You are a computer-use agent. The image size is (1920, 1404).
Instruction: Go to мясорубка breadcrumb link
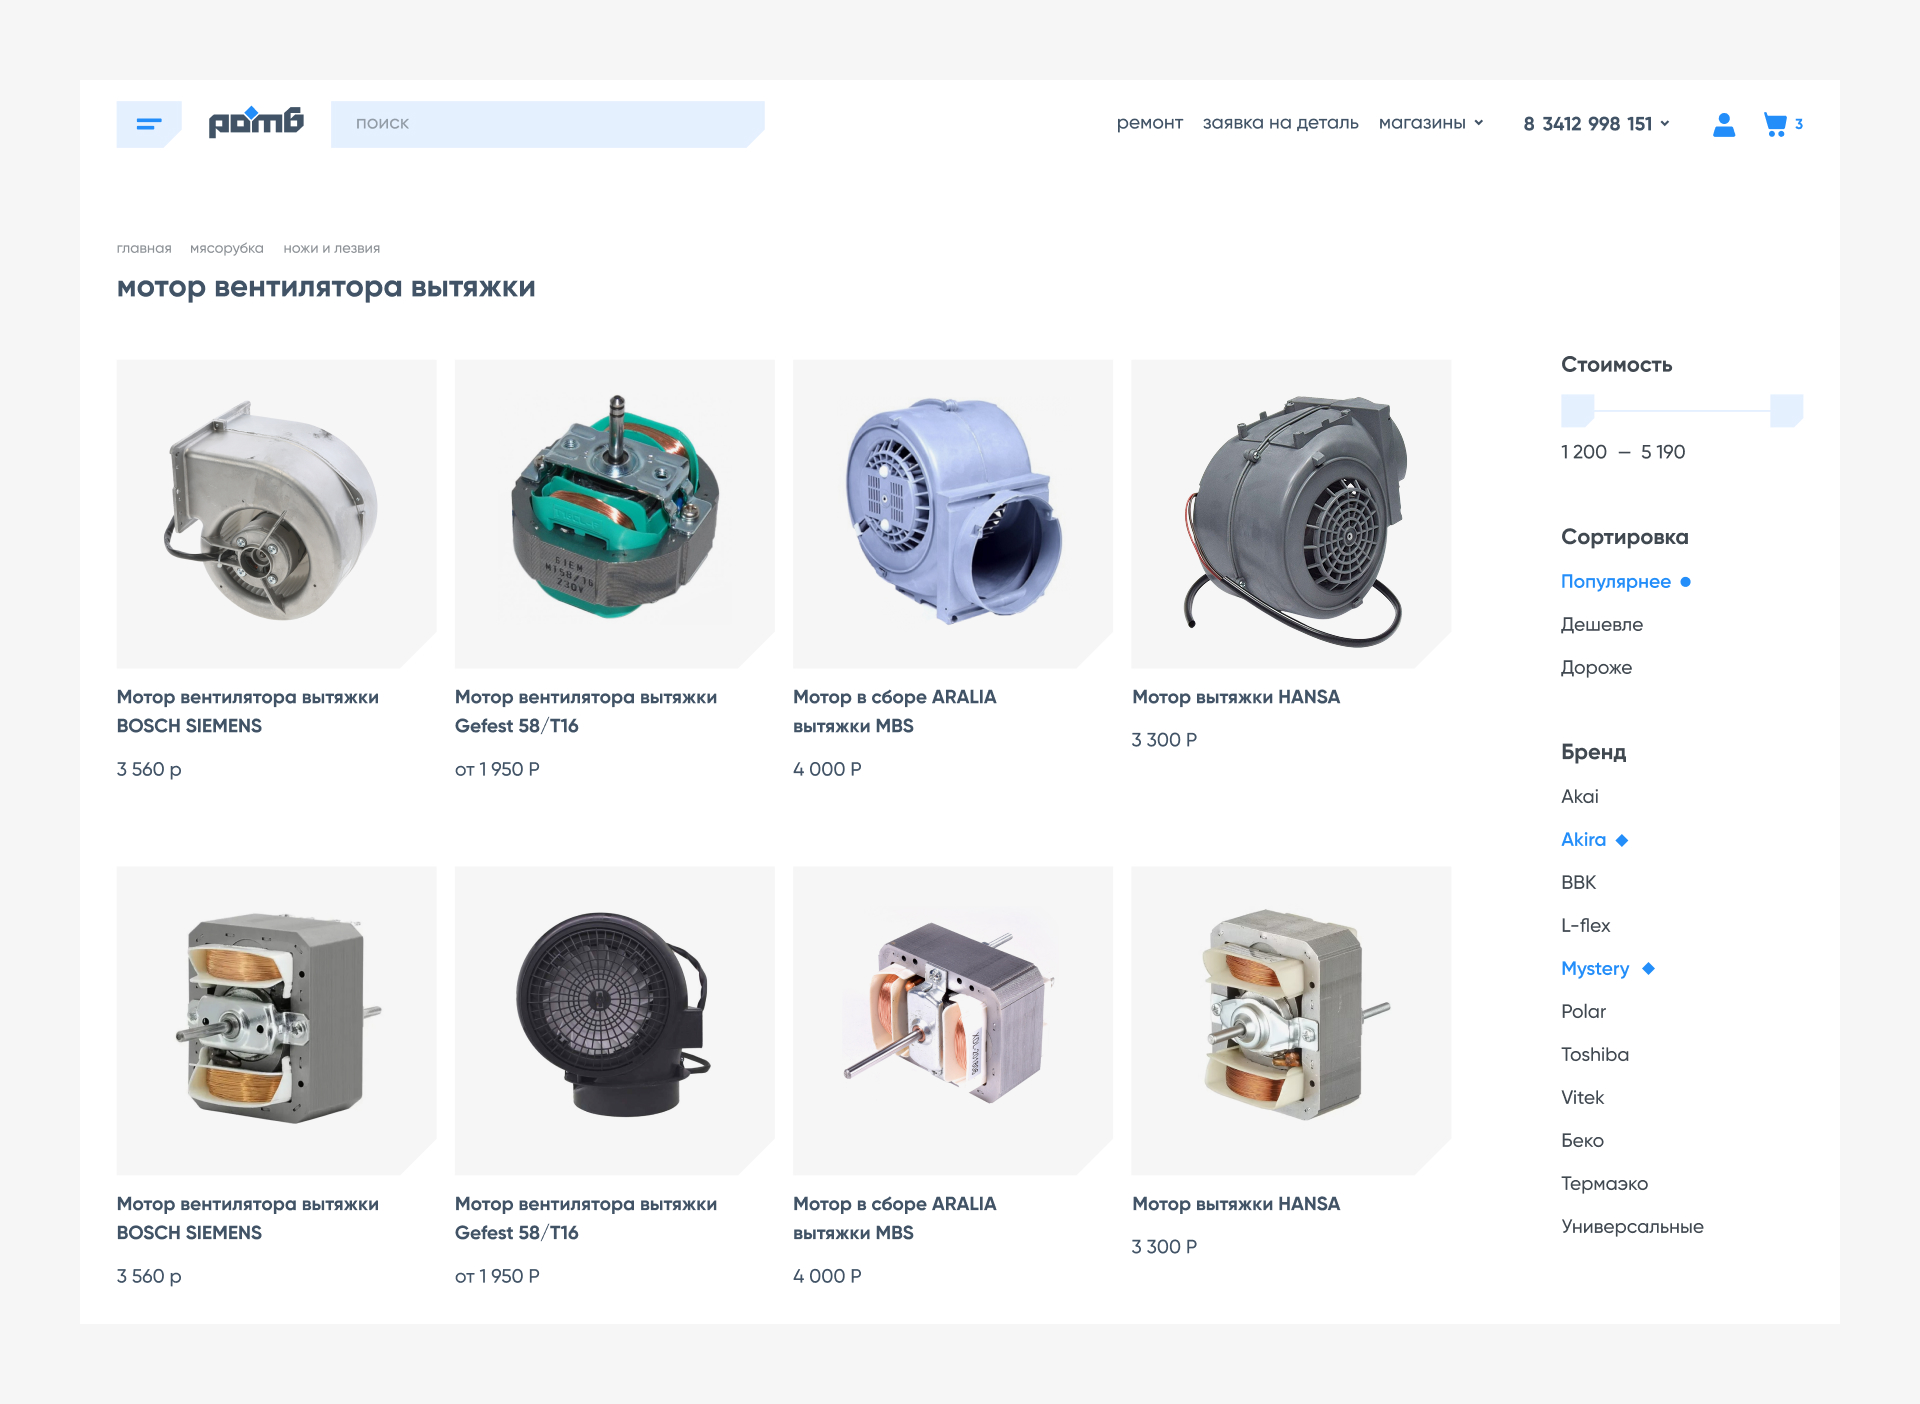click(x=227, y=248)
